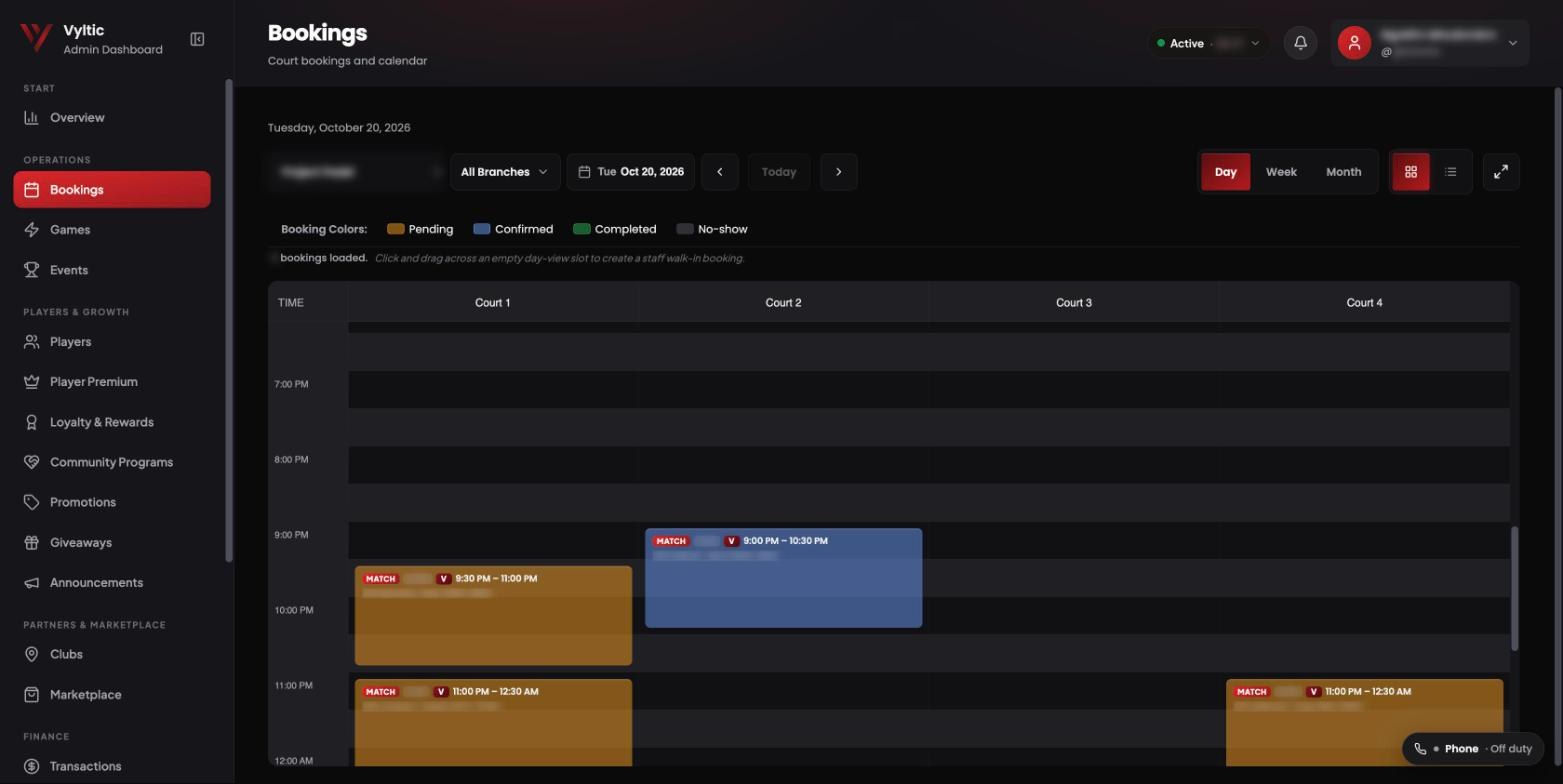Click the Giveaways gift icon
1563x784 pixels.
32,543
